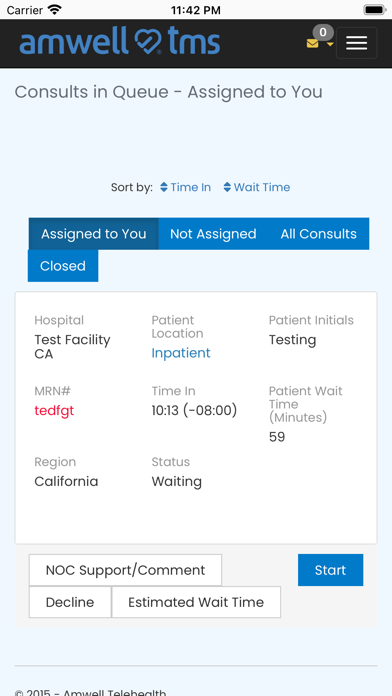This screenshot has height=696, width=392.
Task: Tap the Amwell TMS logo
Action: pos(120,41)
